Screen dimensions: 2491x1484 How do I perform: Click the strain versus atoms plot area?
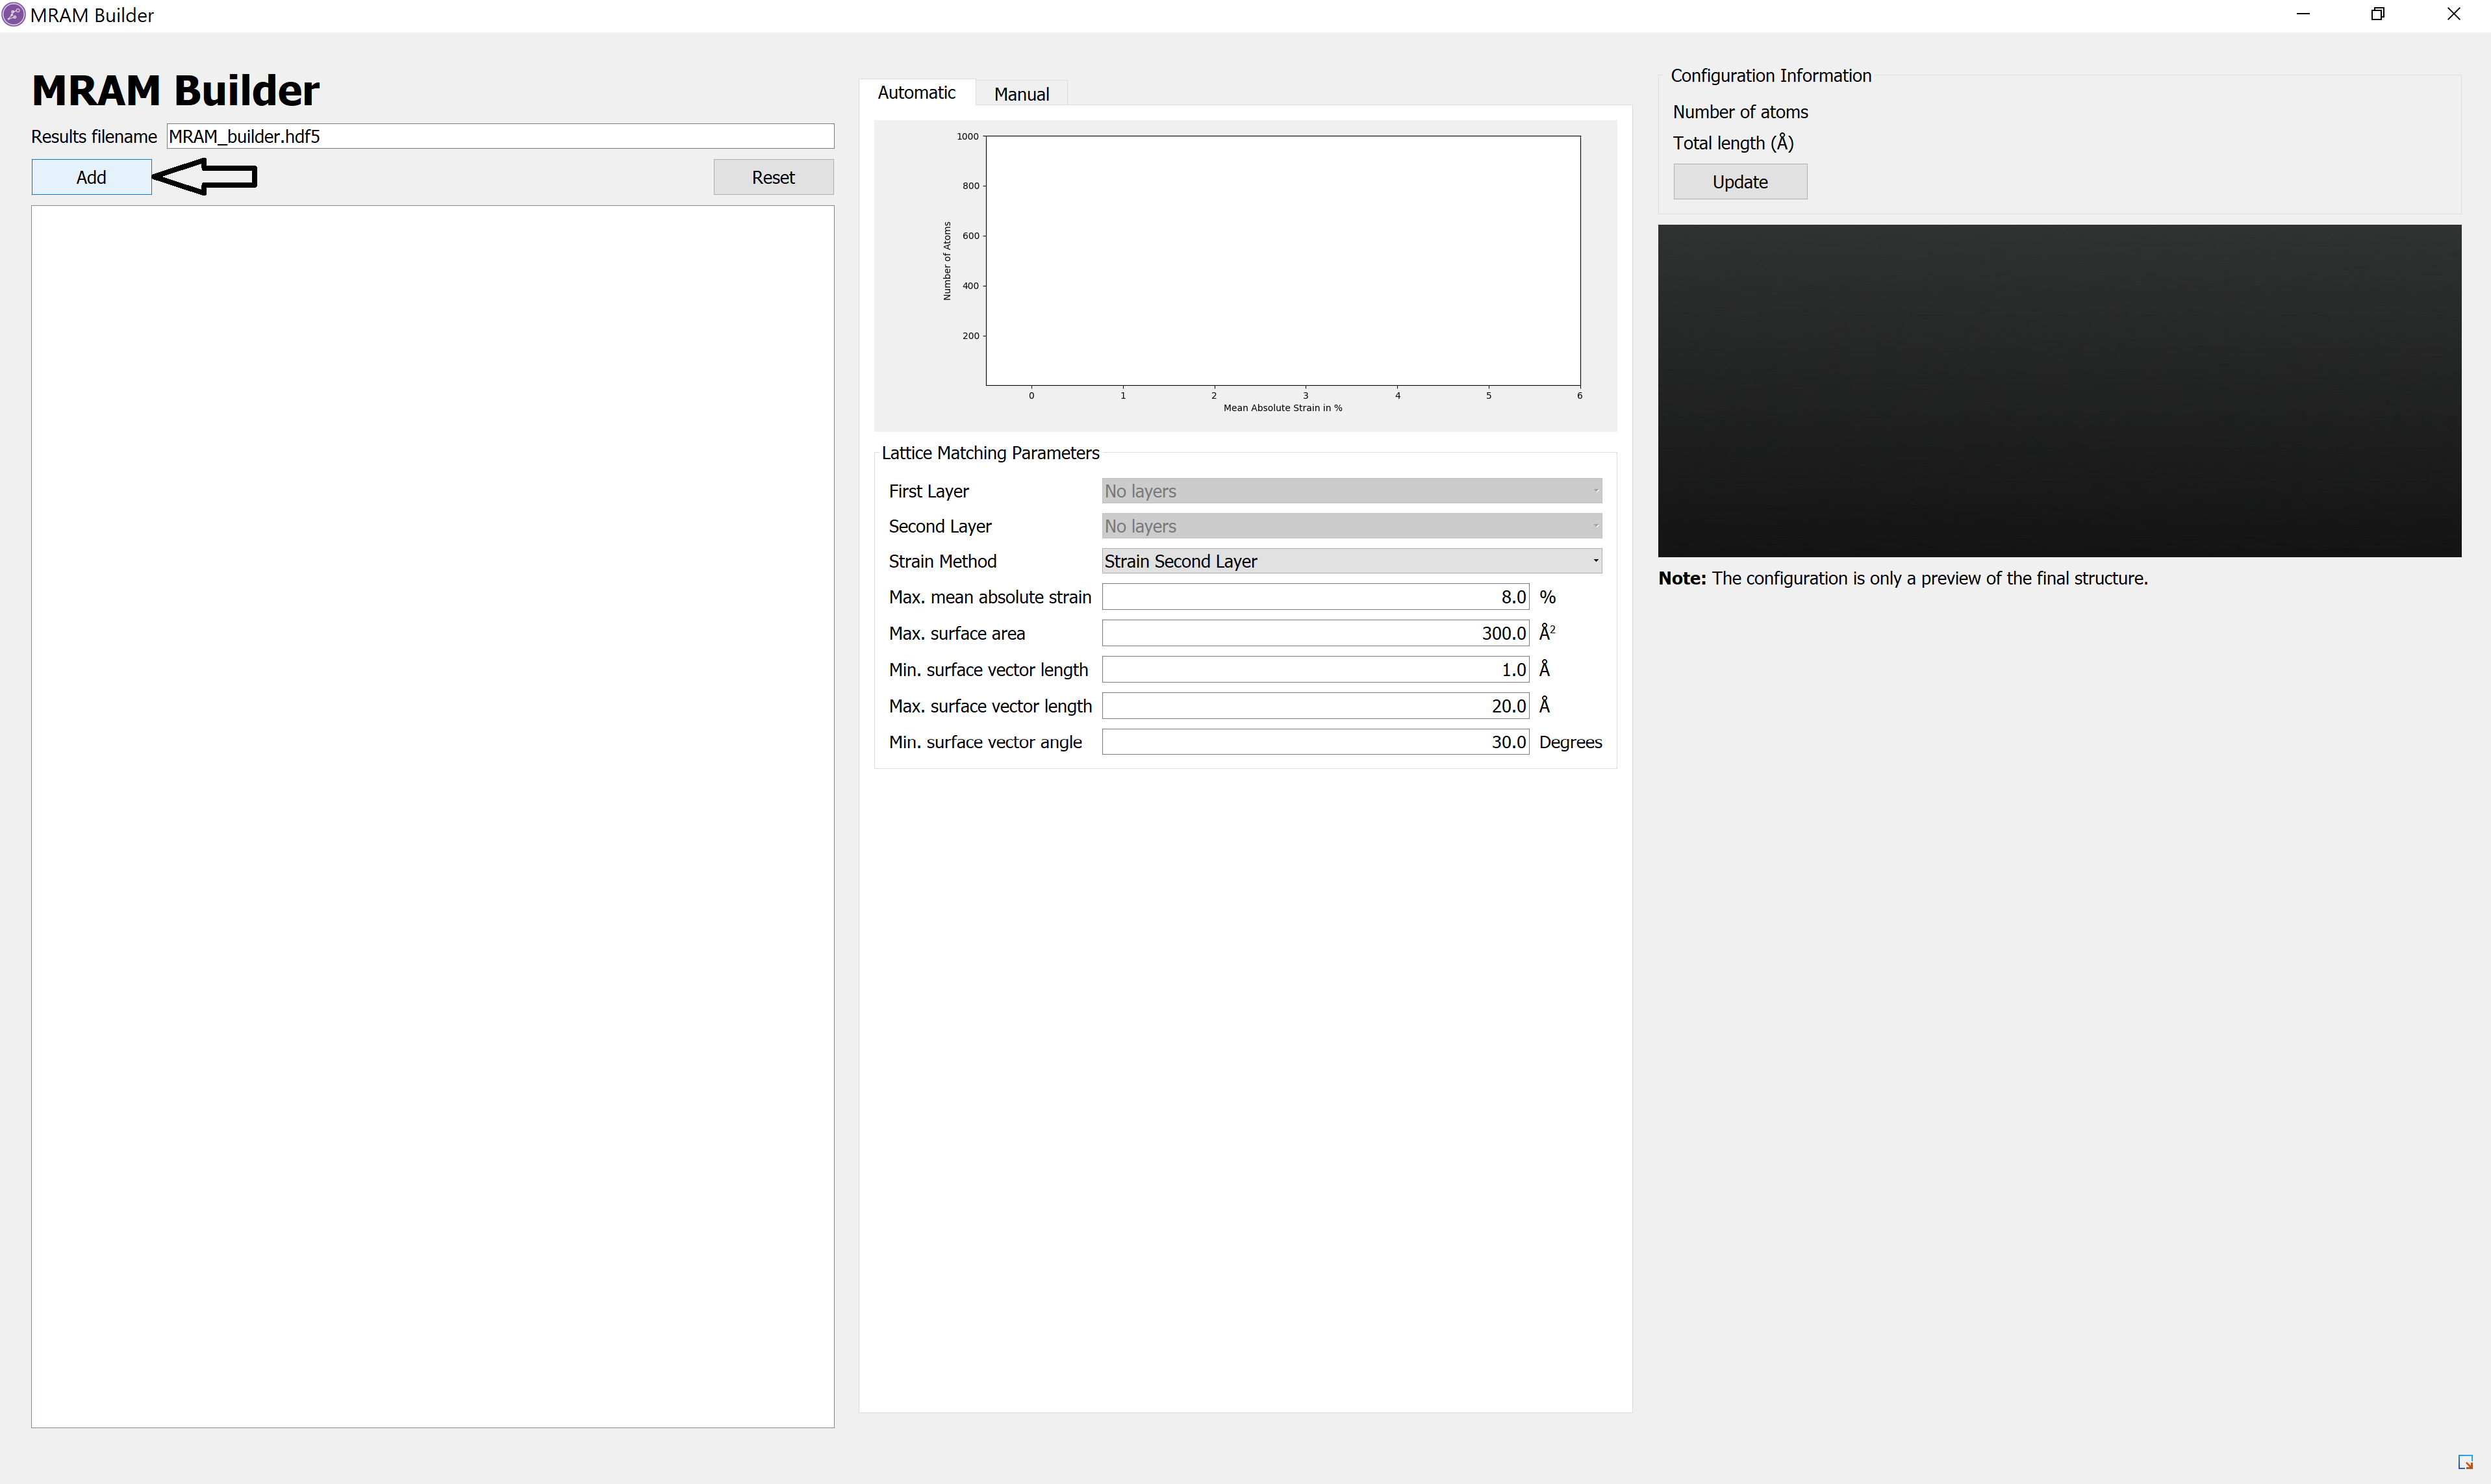(x=1283, y=261)
